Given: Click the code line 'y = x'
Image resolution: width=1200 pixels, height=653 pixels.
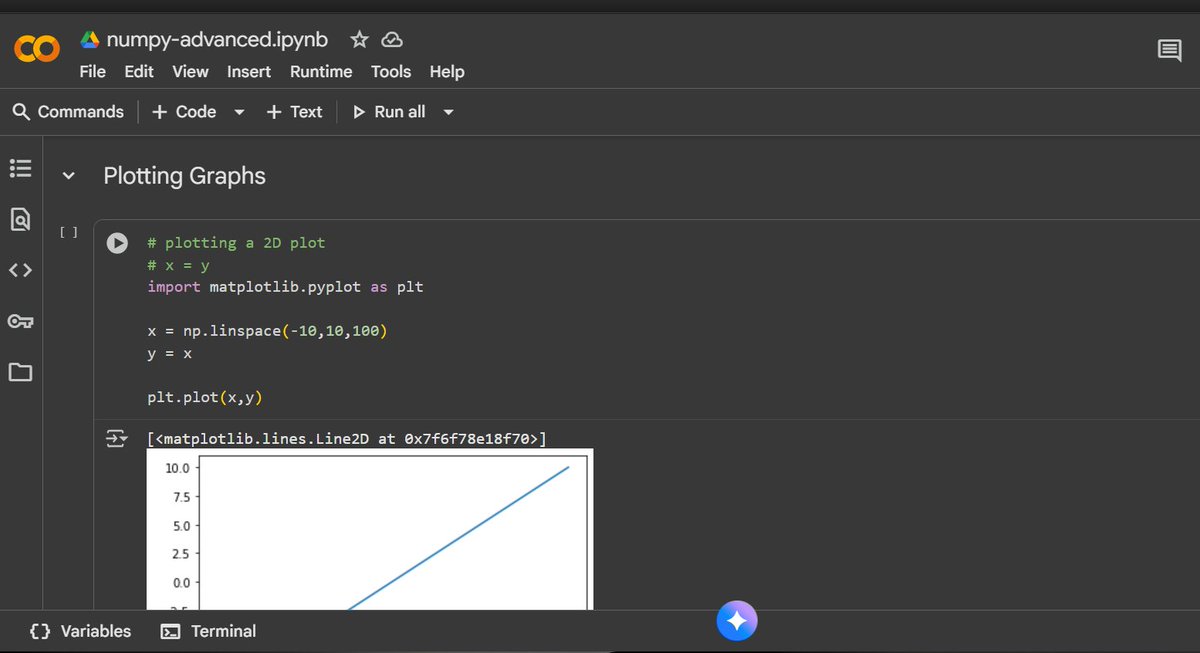Looking at the screenshot, I should click(x=169, y=353).
